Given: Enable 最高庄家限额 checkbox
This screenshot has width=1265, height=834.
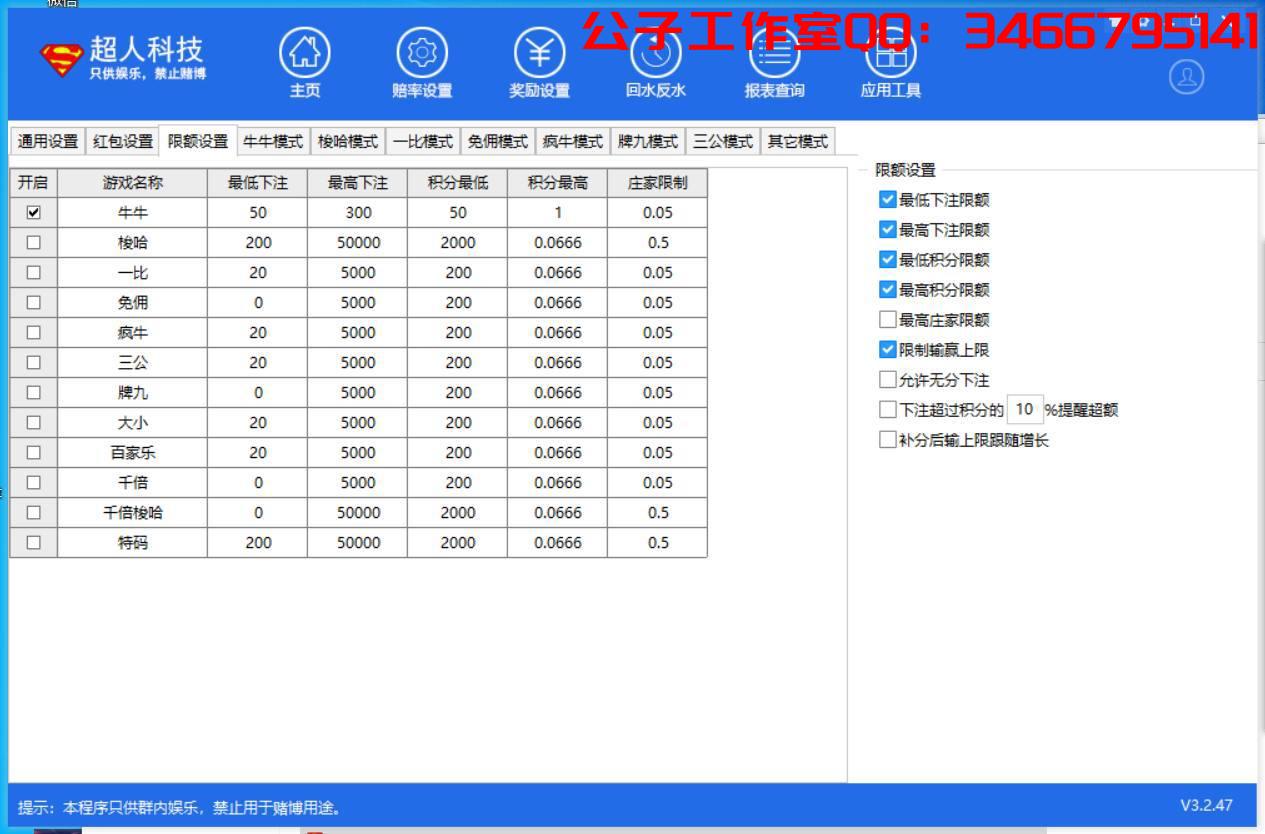Looking at the screenshot, I should point(888,320).
